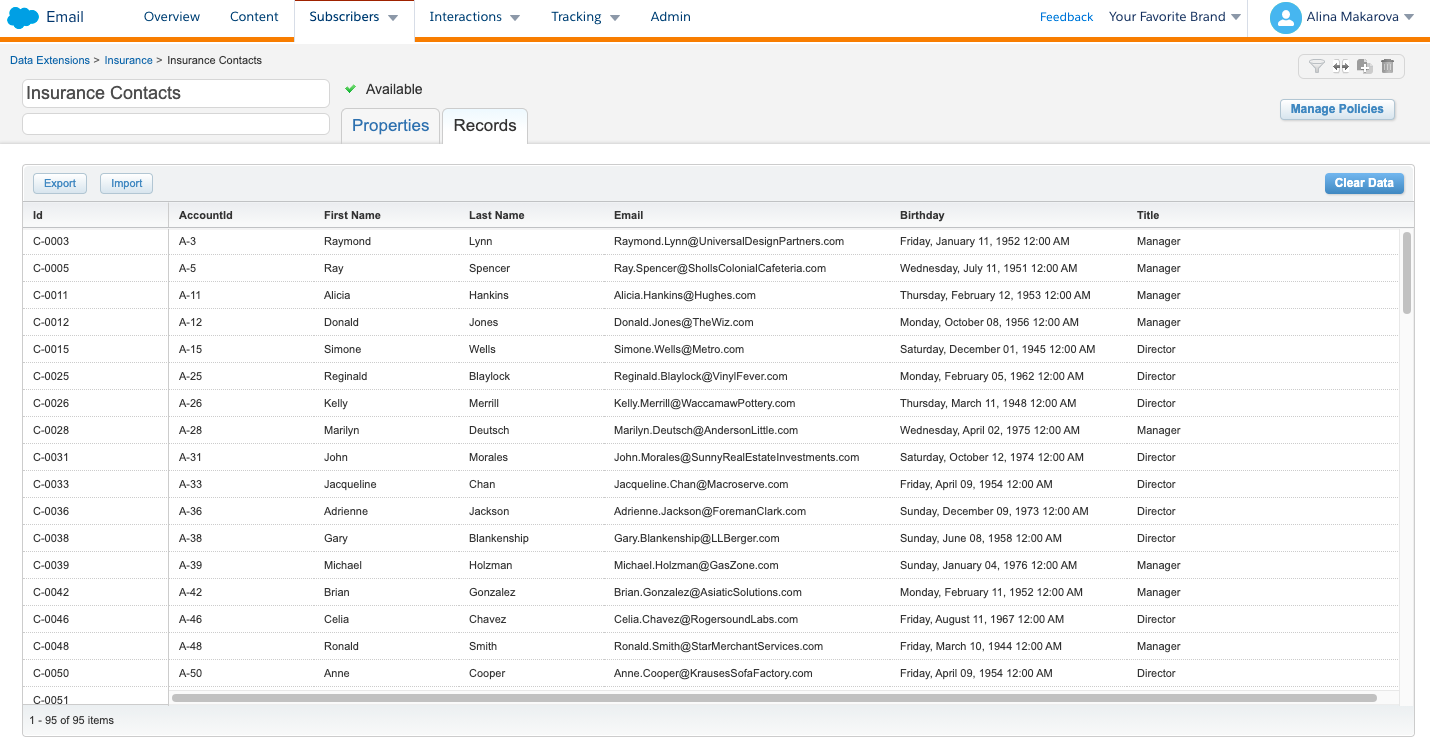Click the user avatar icon
1430x748 pixels.
[1285, 17]
